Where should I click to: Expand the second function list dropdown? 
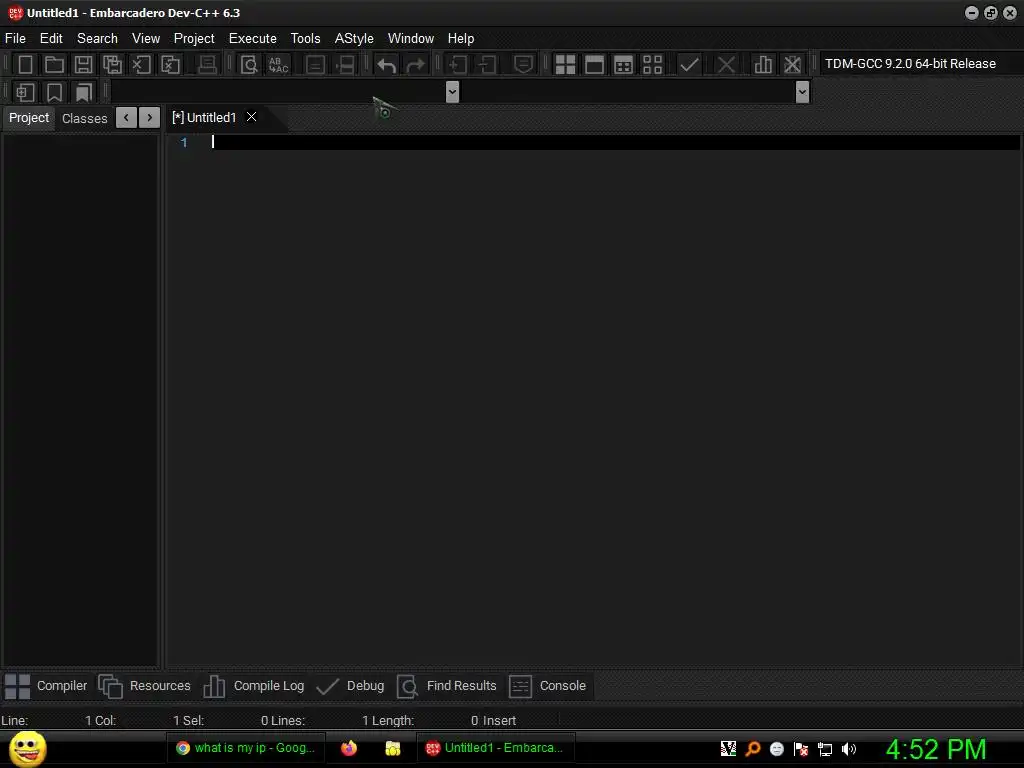tap(802, 92)
